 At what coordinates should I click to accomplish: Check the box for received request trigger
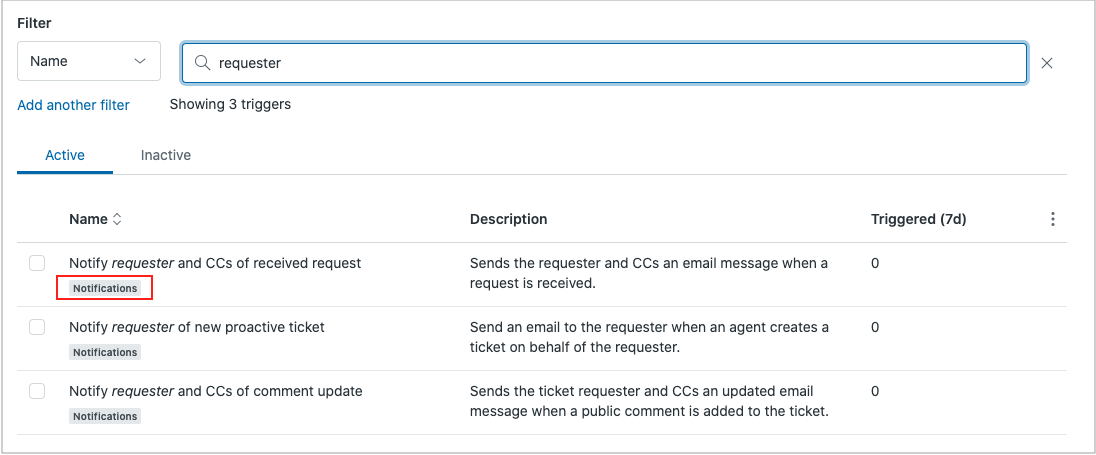pos(37,263)
